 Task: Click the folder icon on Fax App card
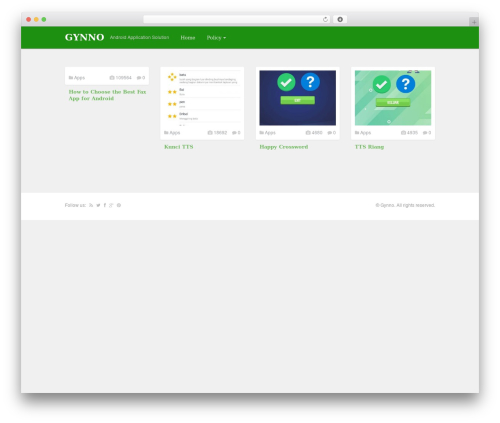pos(71,78)
